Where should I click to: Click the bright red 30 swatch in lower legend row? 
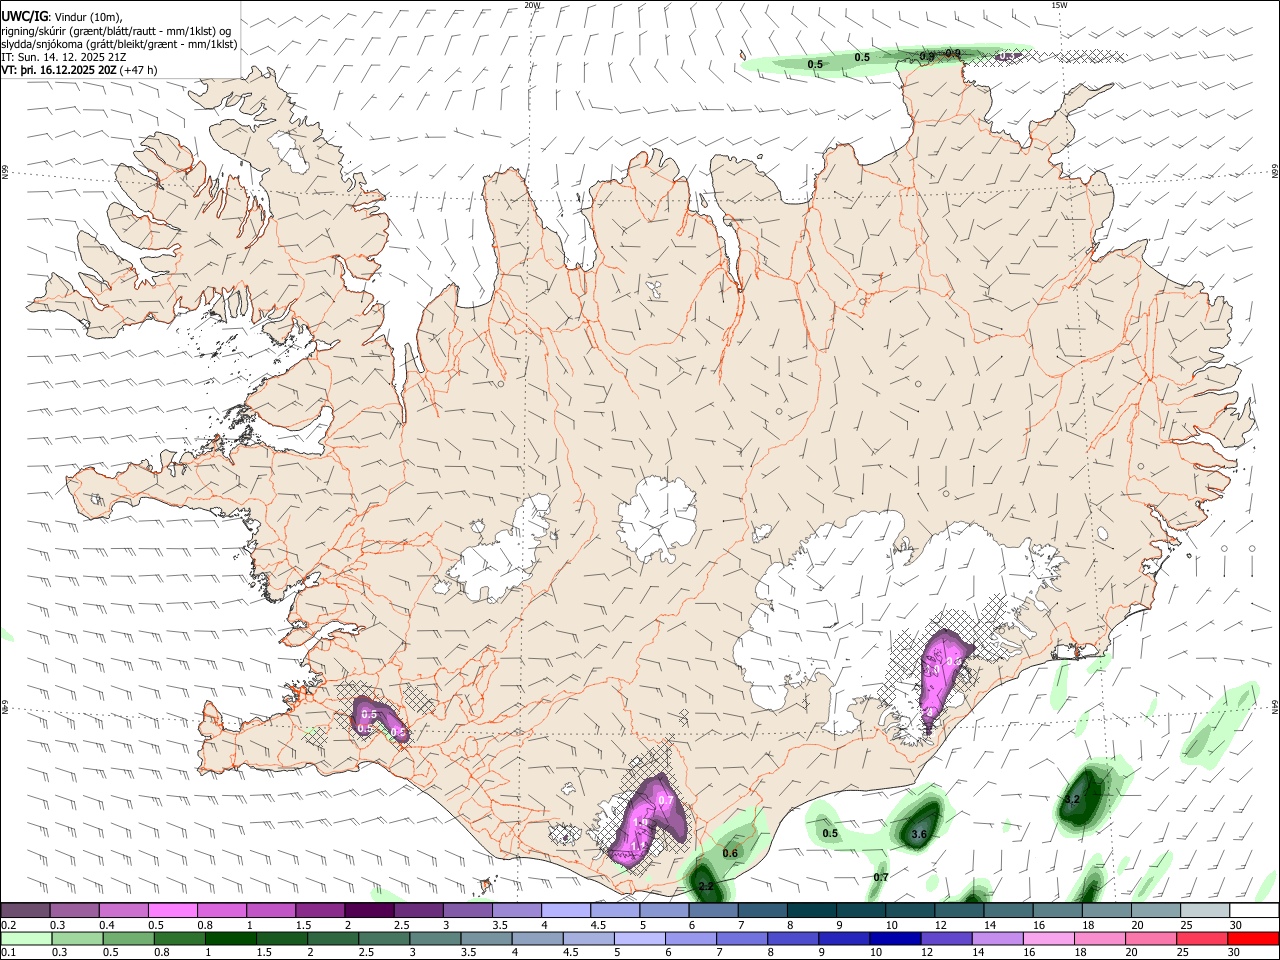pyautogui.click(x=1254, y=938)
